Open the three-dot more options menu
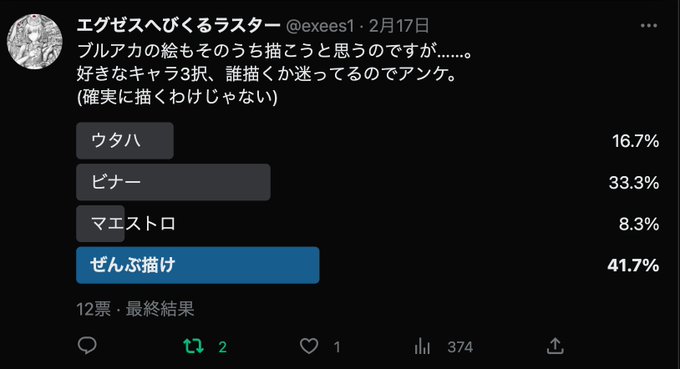The image size is (680, 369). (649, 26)
